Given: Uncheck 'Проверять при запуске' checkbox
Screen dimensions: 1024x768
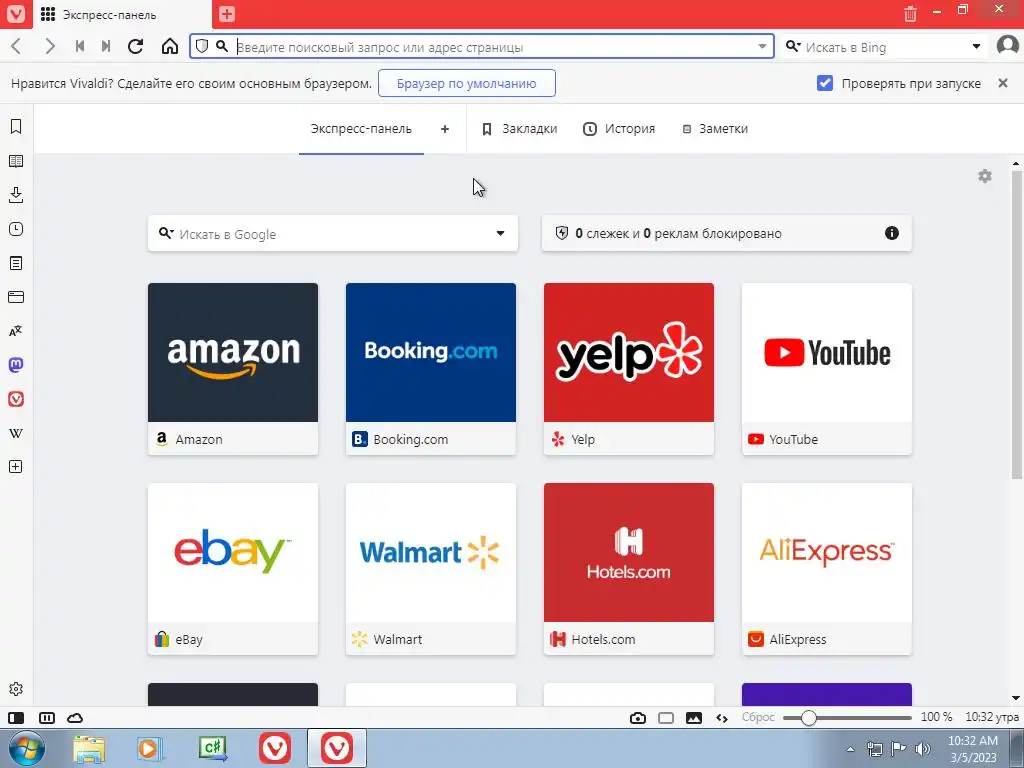Looking at the screenshot, I should click(825, 83).
